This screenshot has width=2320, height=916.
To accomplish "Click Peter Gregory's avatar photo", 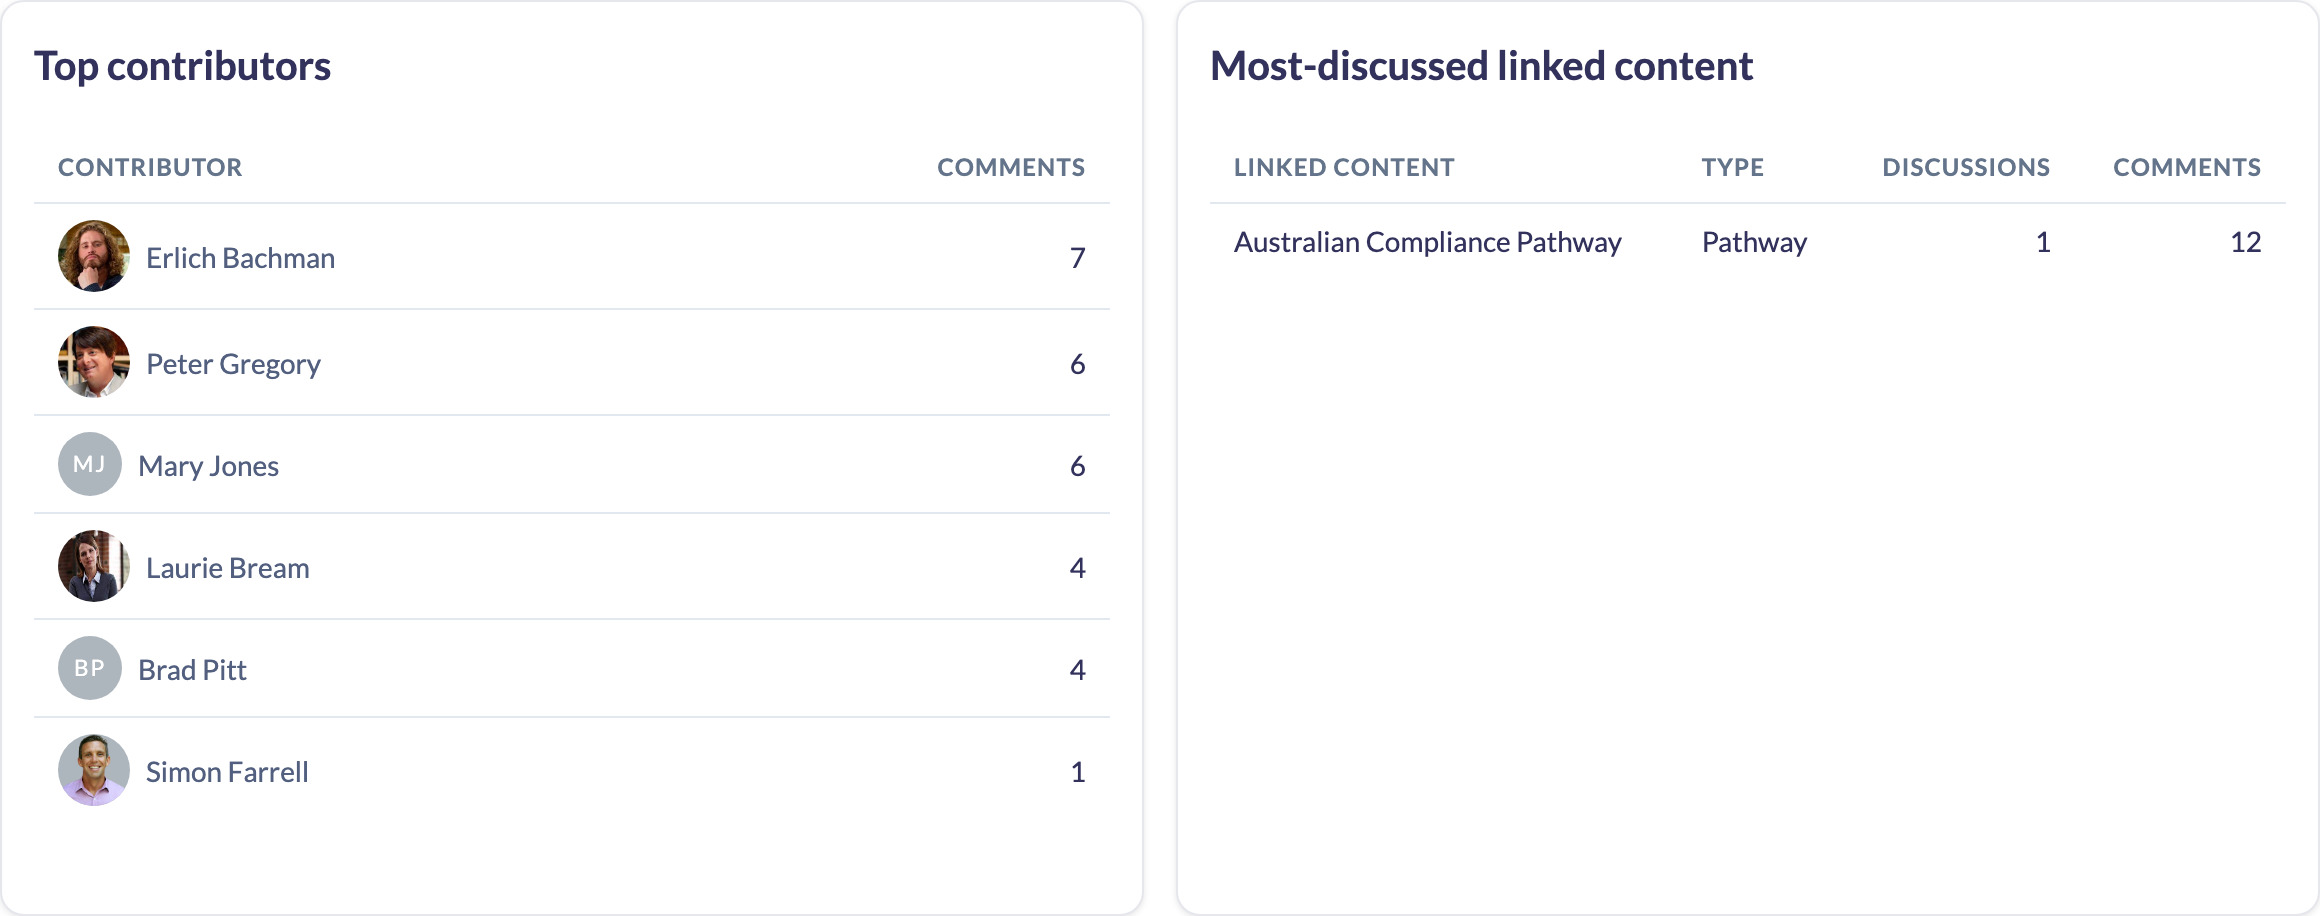I will point(94,362).
